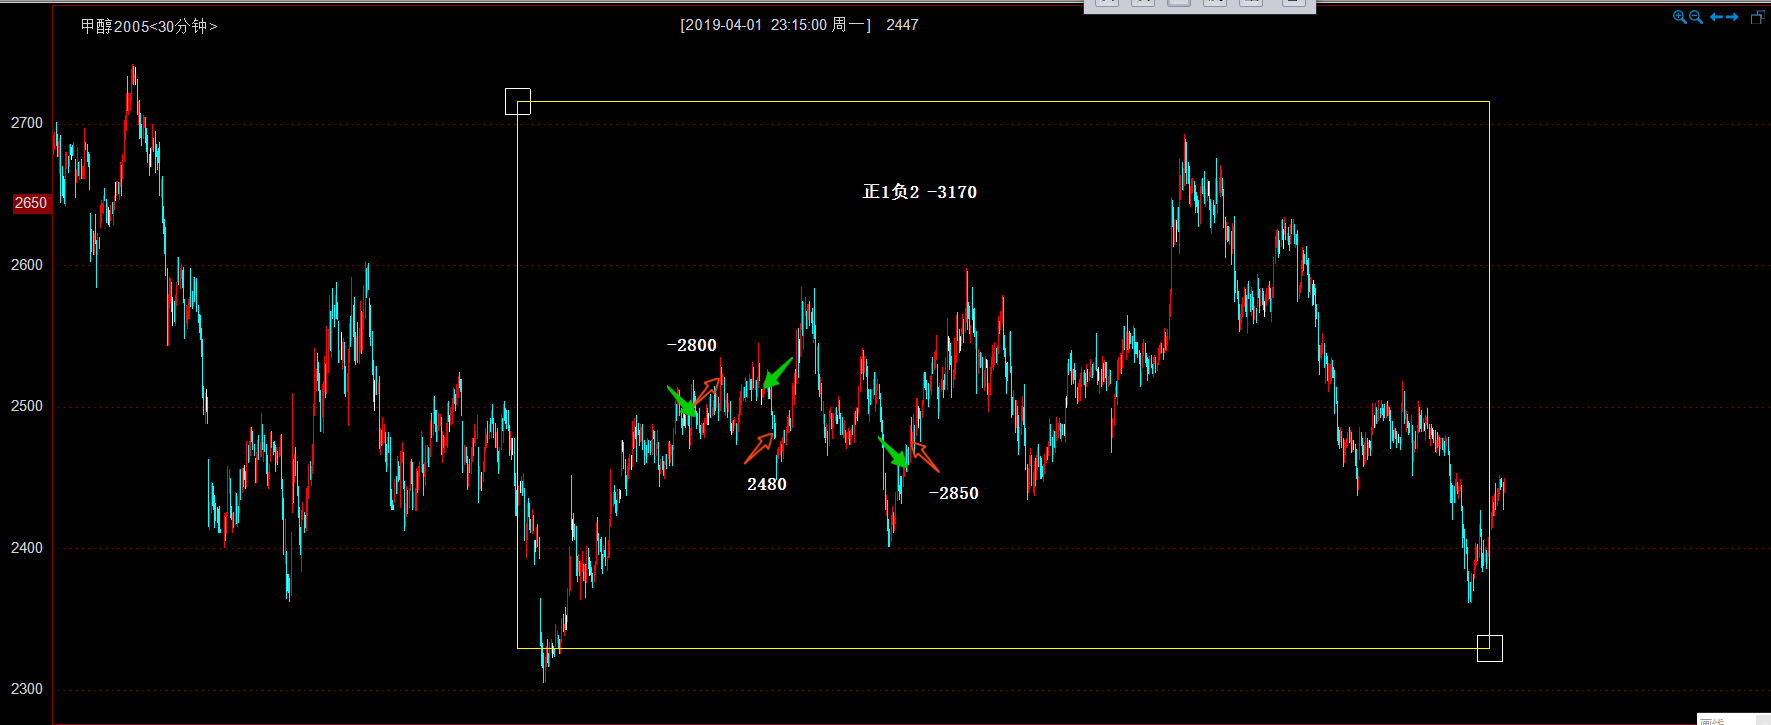Zoom in the chart with magnifier plus

click(1680, 17)
